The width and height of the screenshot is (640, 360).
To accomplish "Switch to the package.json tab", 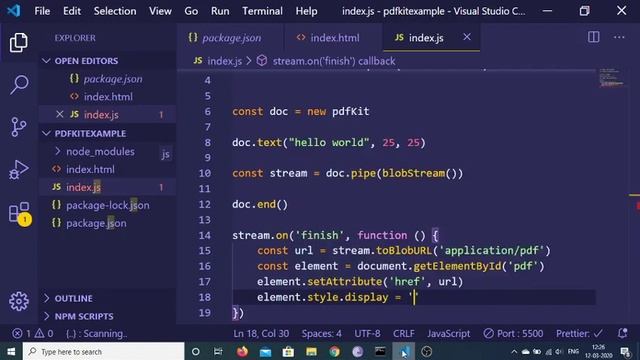I will (231, 38).
